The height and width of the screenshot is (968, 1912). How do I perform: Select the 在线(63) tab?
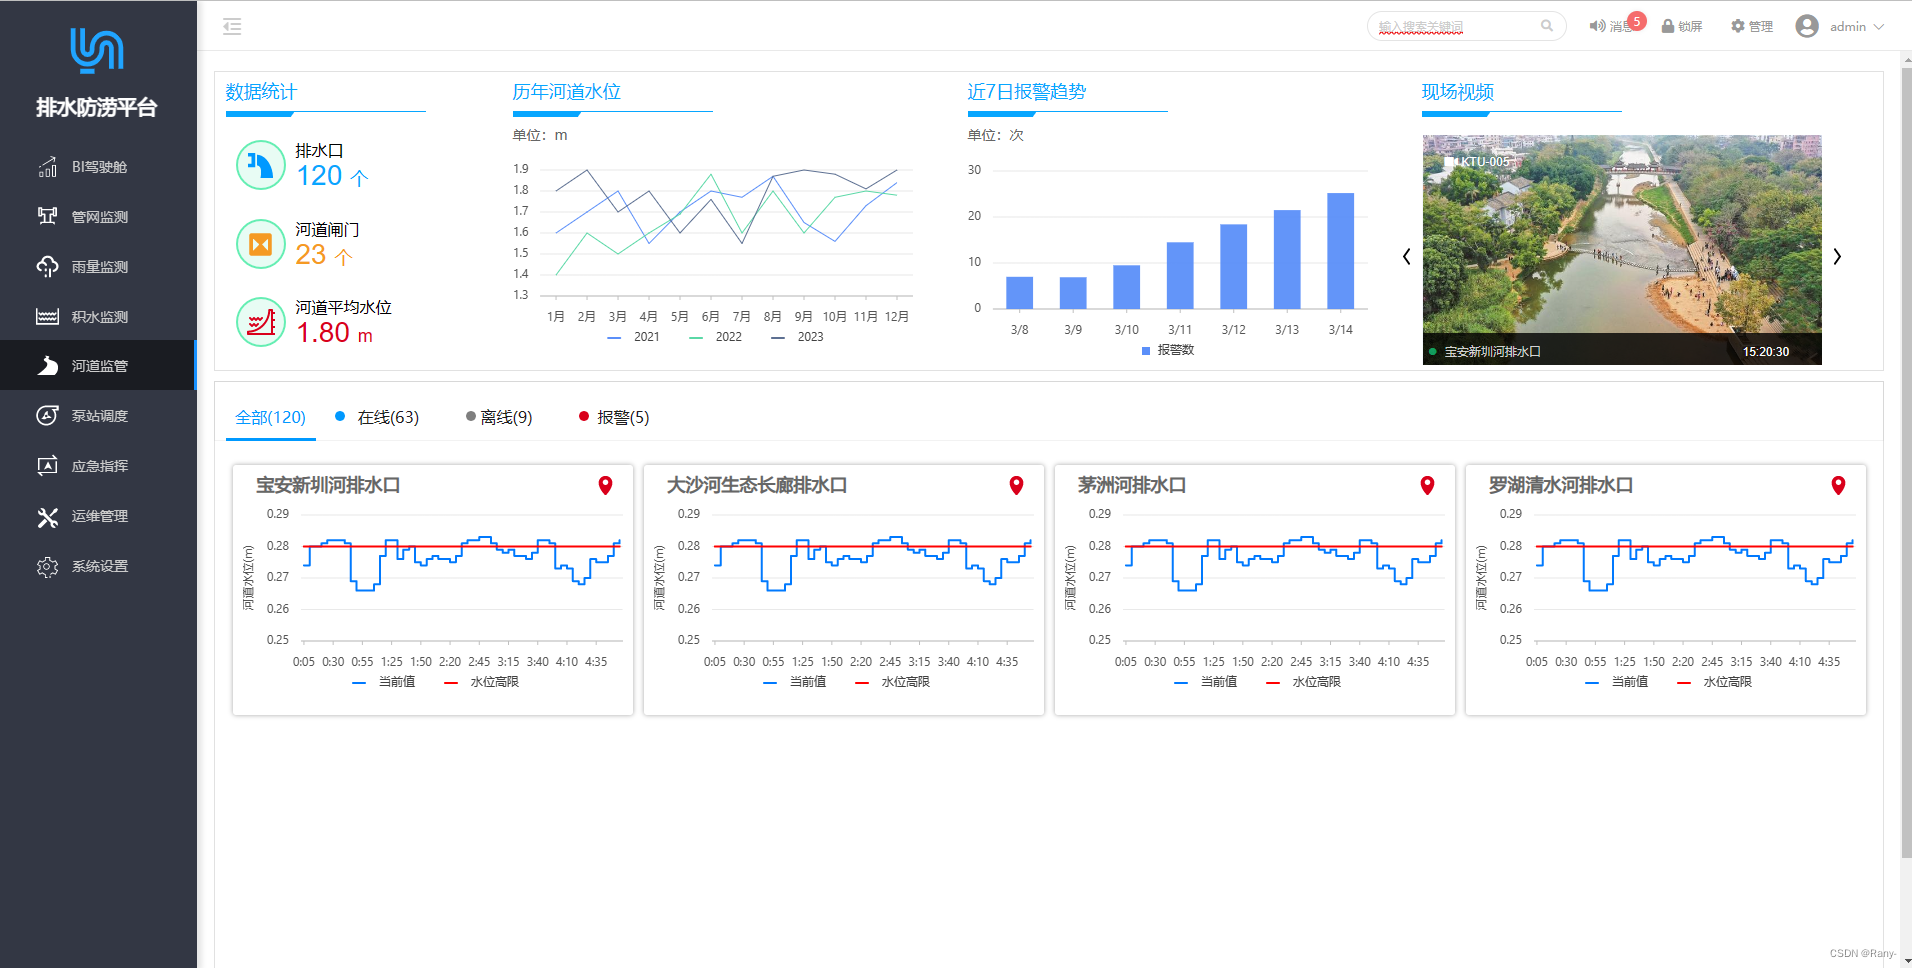(x=377, y=418)
